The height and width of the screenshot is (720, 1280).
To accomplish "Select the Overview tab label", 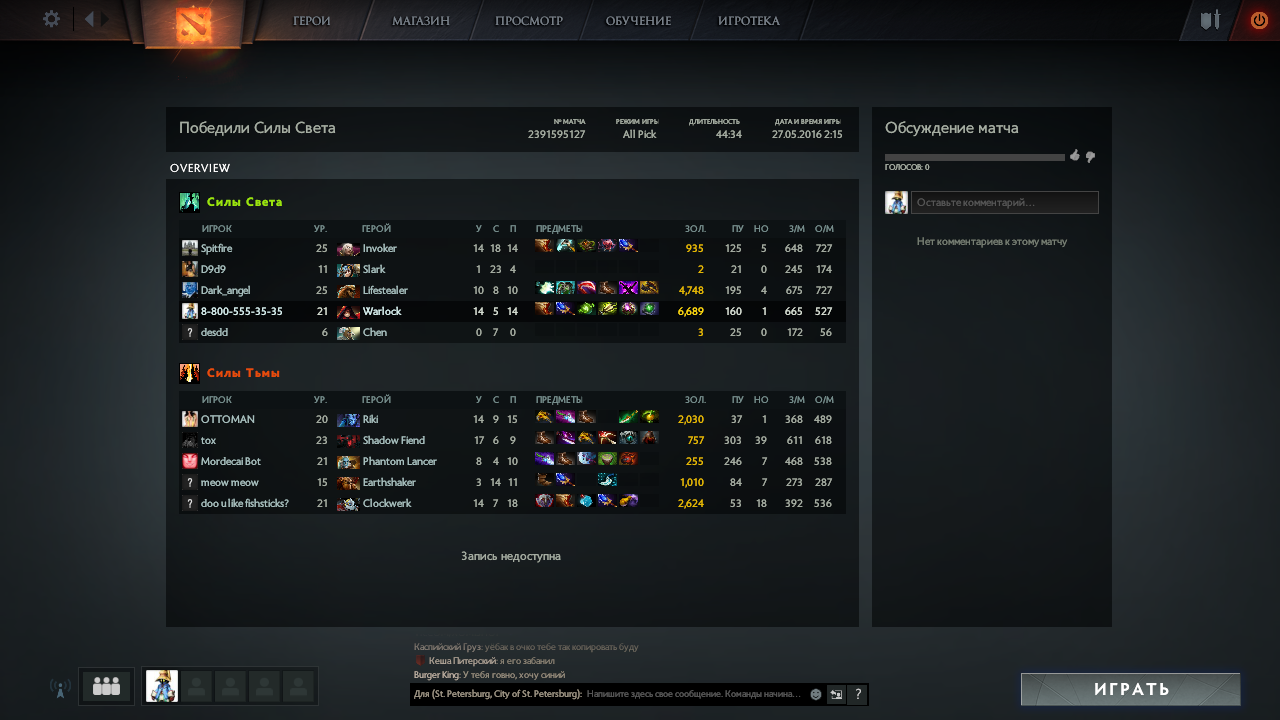I will [200, 168].
